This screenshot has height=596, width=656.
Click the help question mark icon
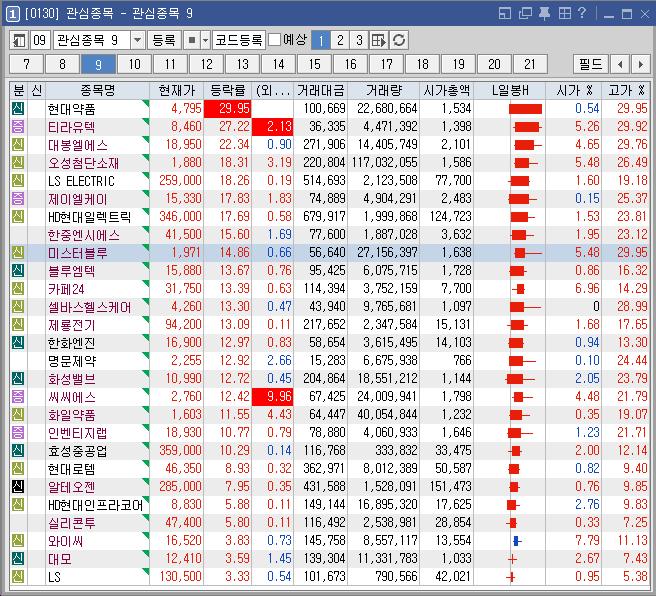click(x=582, y=13)
